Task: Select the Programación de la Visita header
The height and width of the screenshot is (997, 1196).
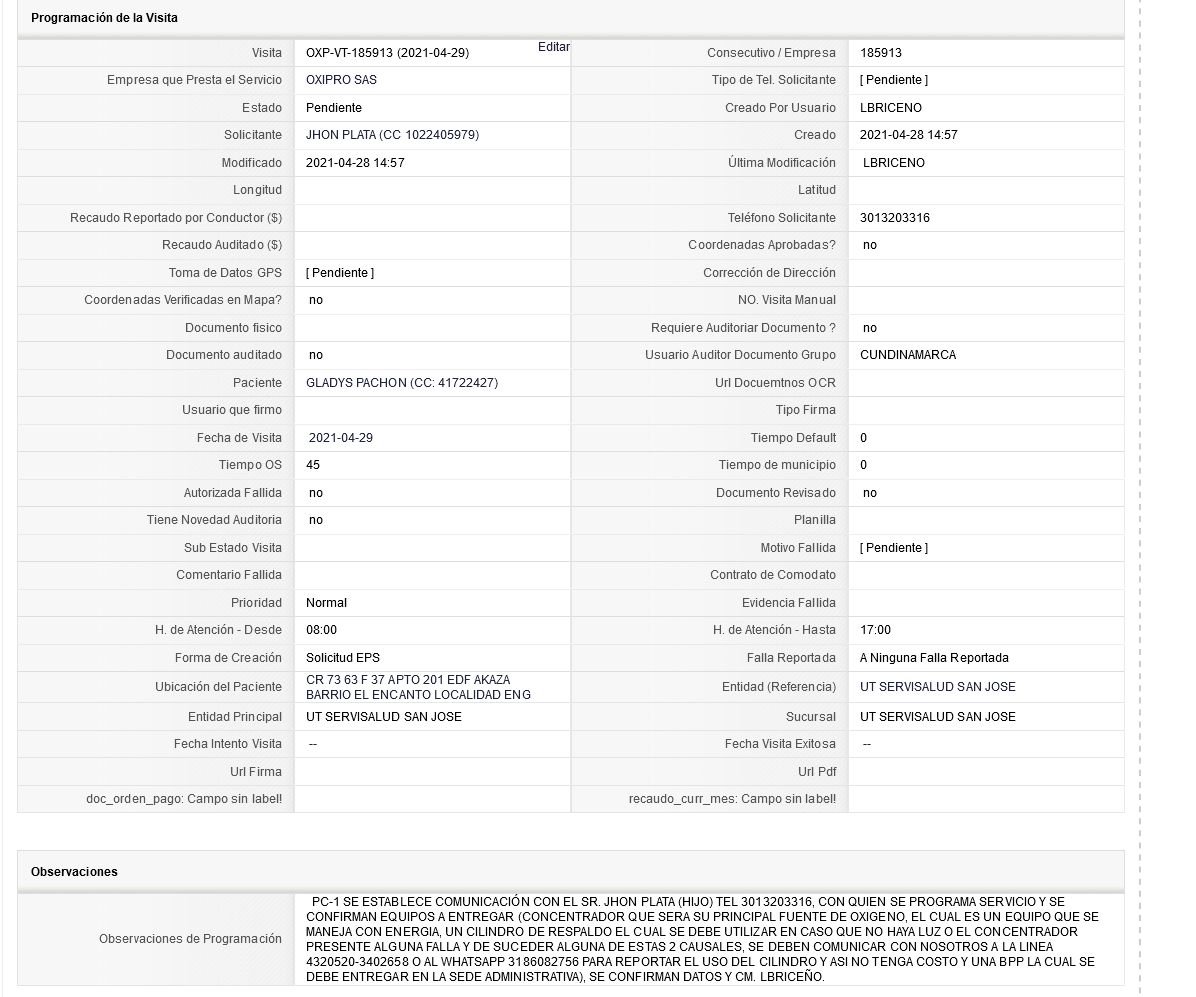Action: [x=104, y=18]
